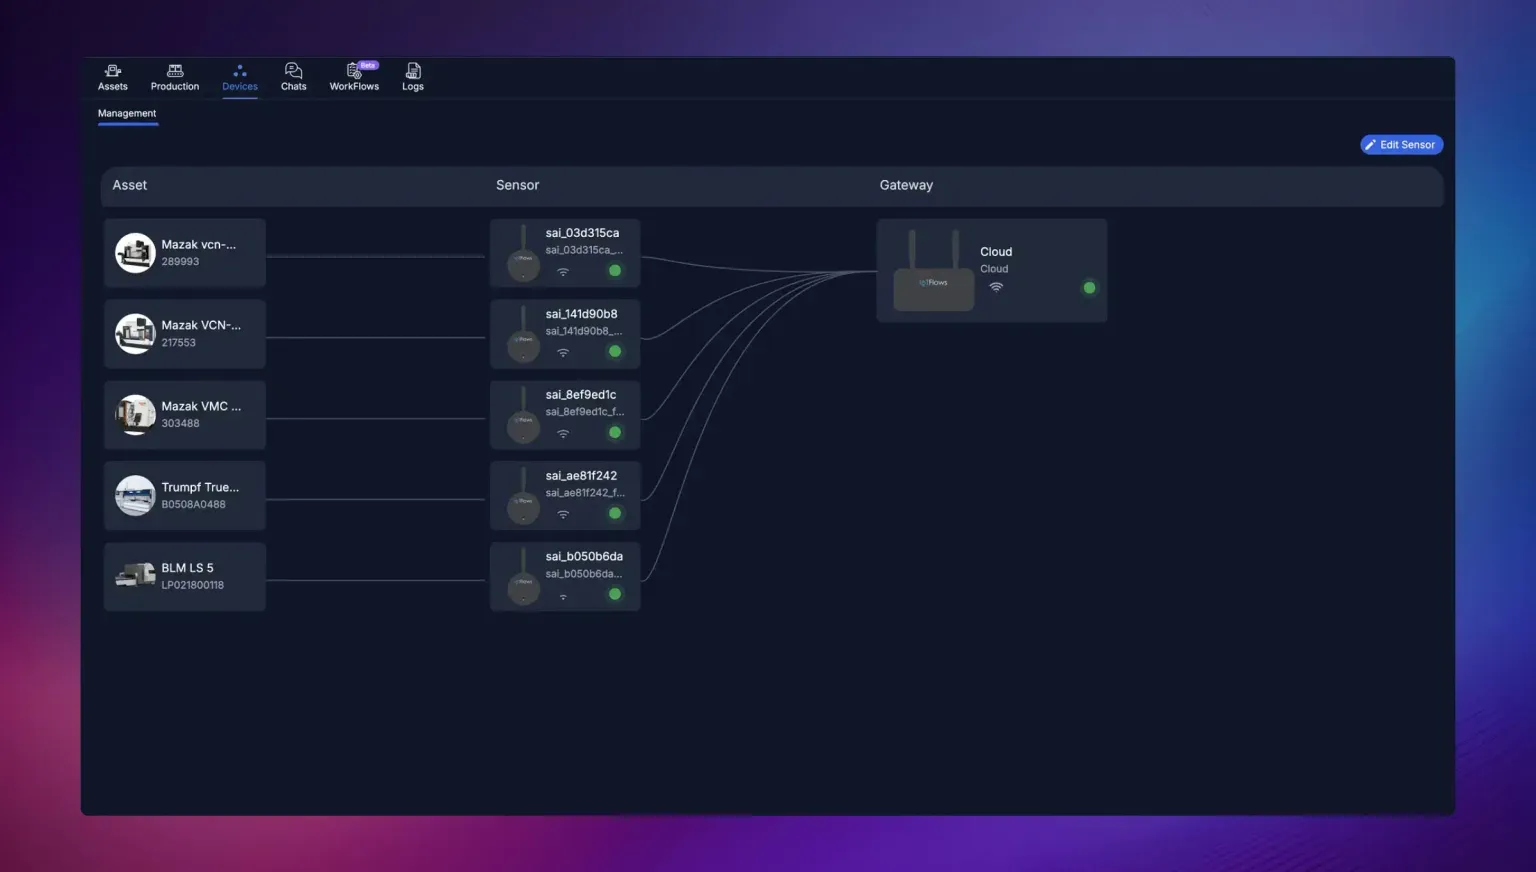
Task: Click serial number LP021800118
Action: click(x=193, y=585)
